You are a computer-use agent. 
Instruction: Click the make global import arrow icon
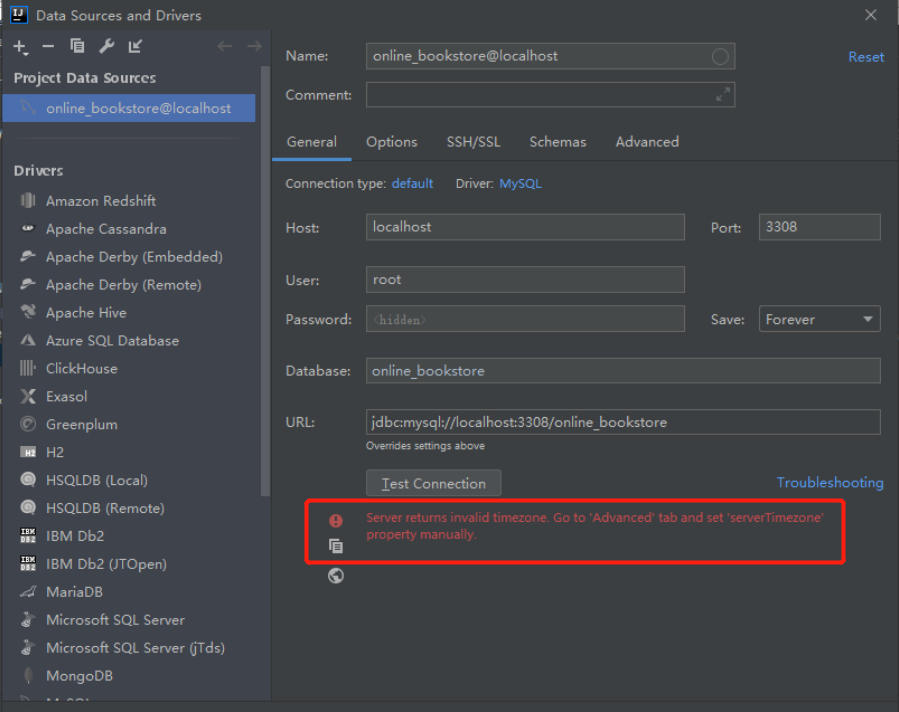135,46
